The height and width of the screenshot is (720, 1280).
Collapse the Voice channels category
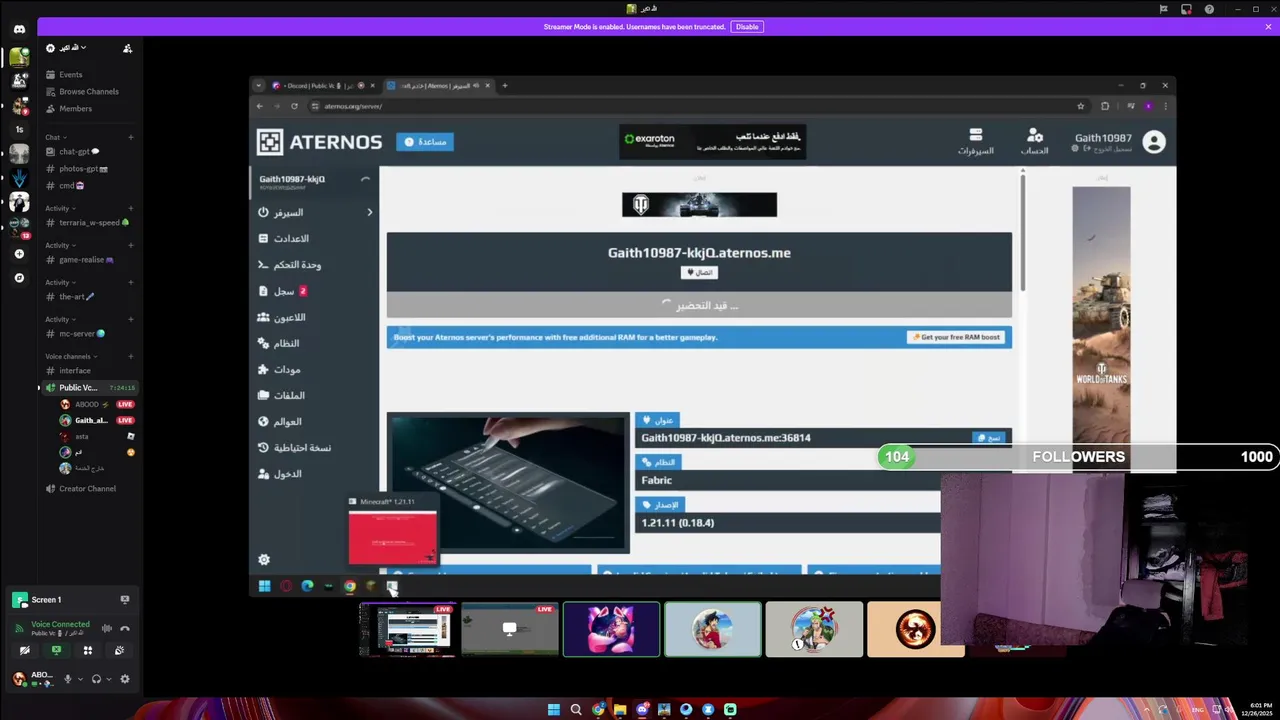(x=71, y=356)
